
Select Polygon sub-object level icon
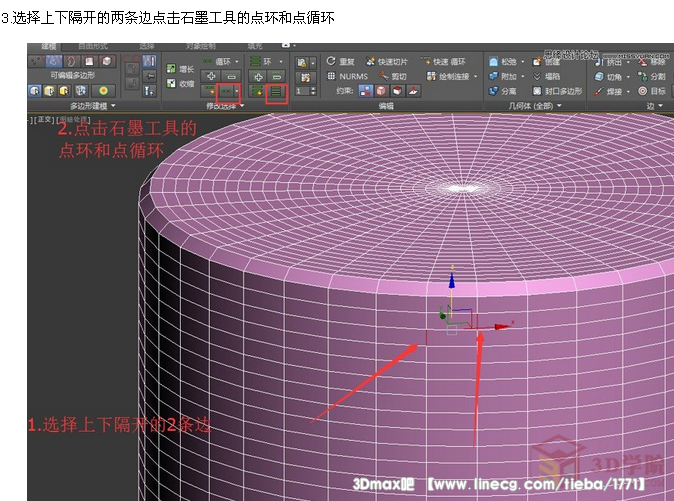point(89,61)
